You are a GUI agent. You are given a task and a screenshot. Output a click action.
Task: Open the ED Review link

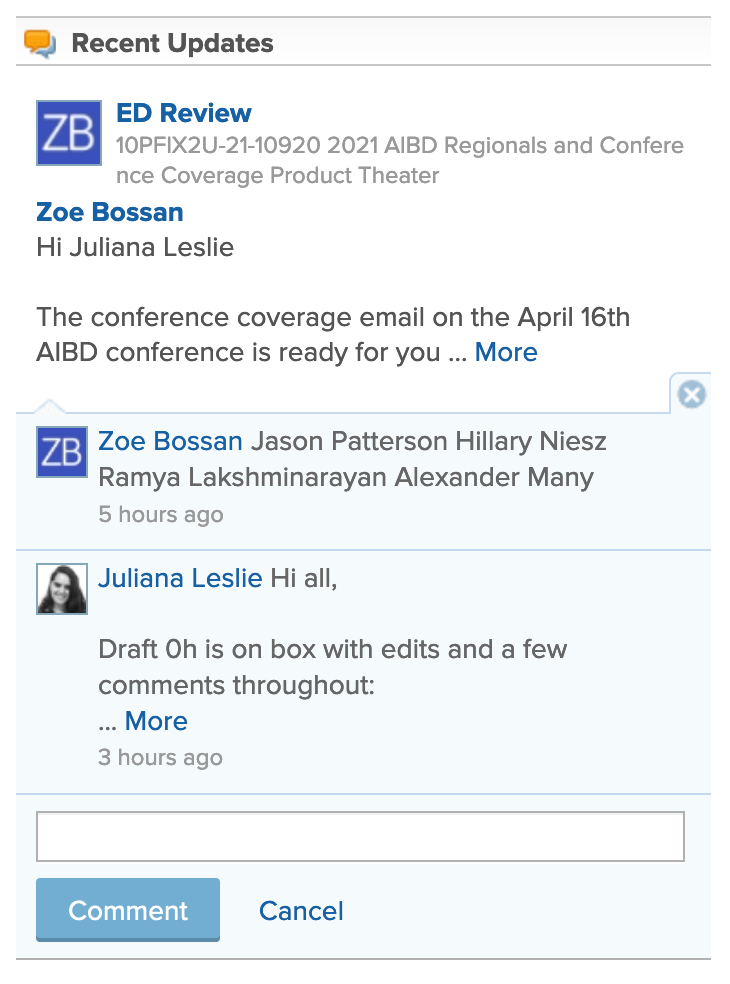coord(184,113)
